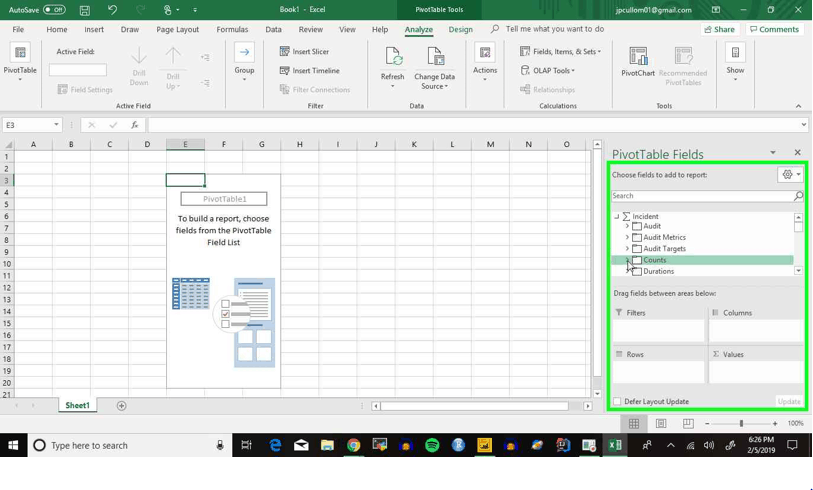
Task: Open the PivotTable options button
Action: (x=20, y=61)
